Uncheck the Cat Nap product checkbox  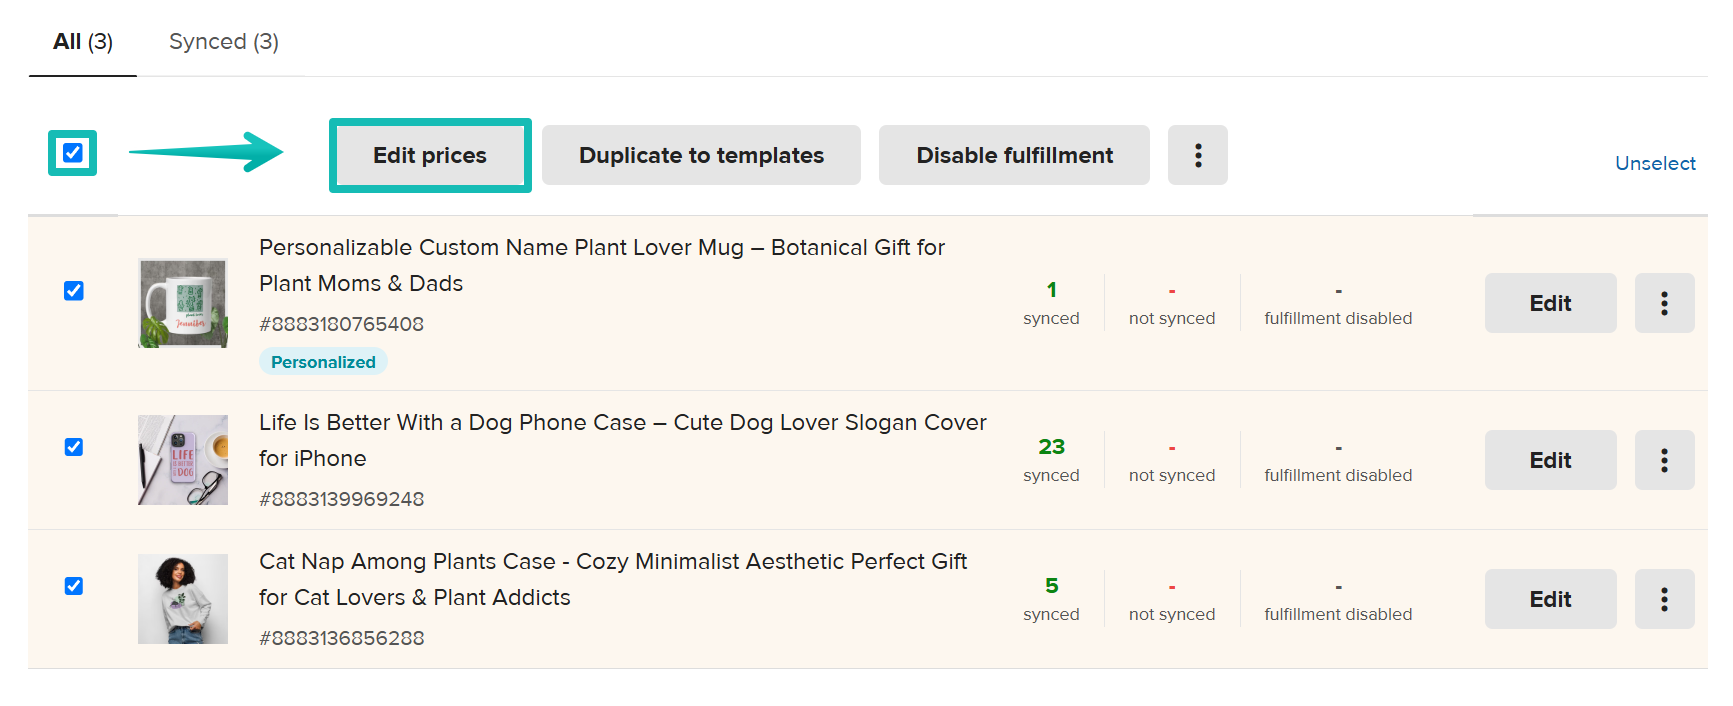point(74,586)
